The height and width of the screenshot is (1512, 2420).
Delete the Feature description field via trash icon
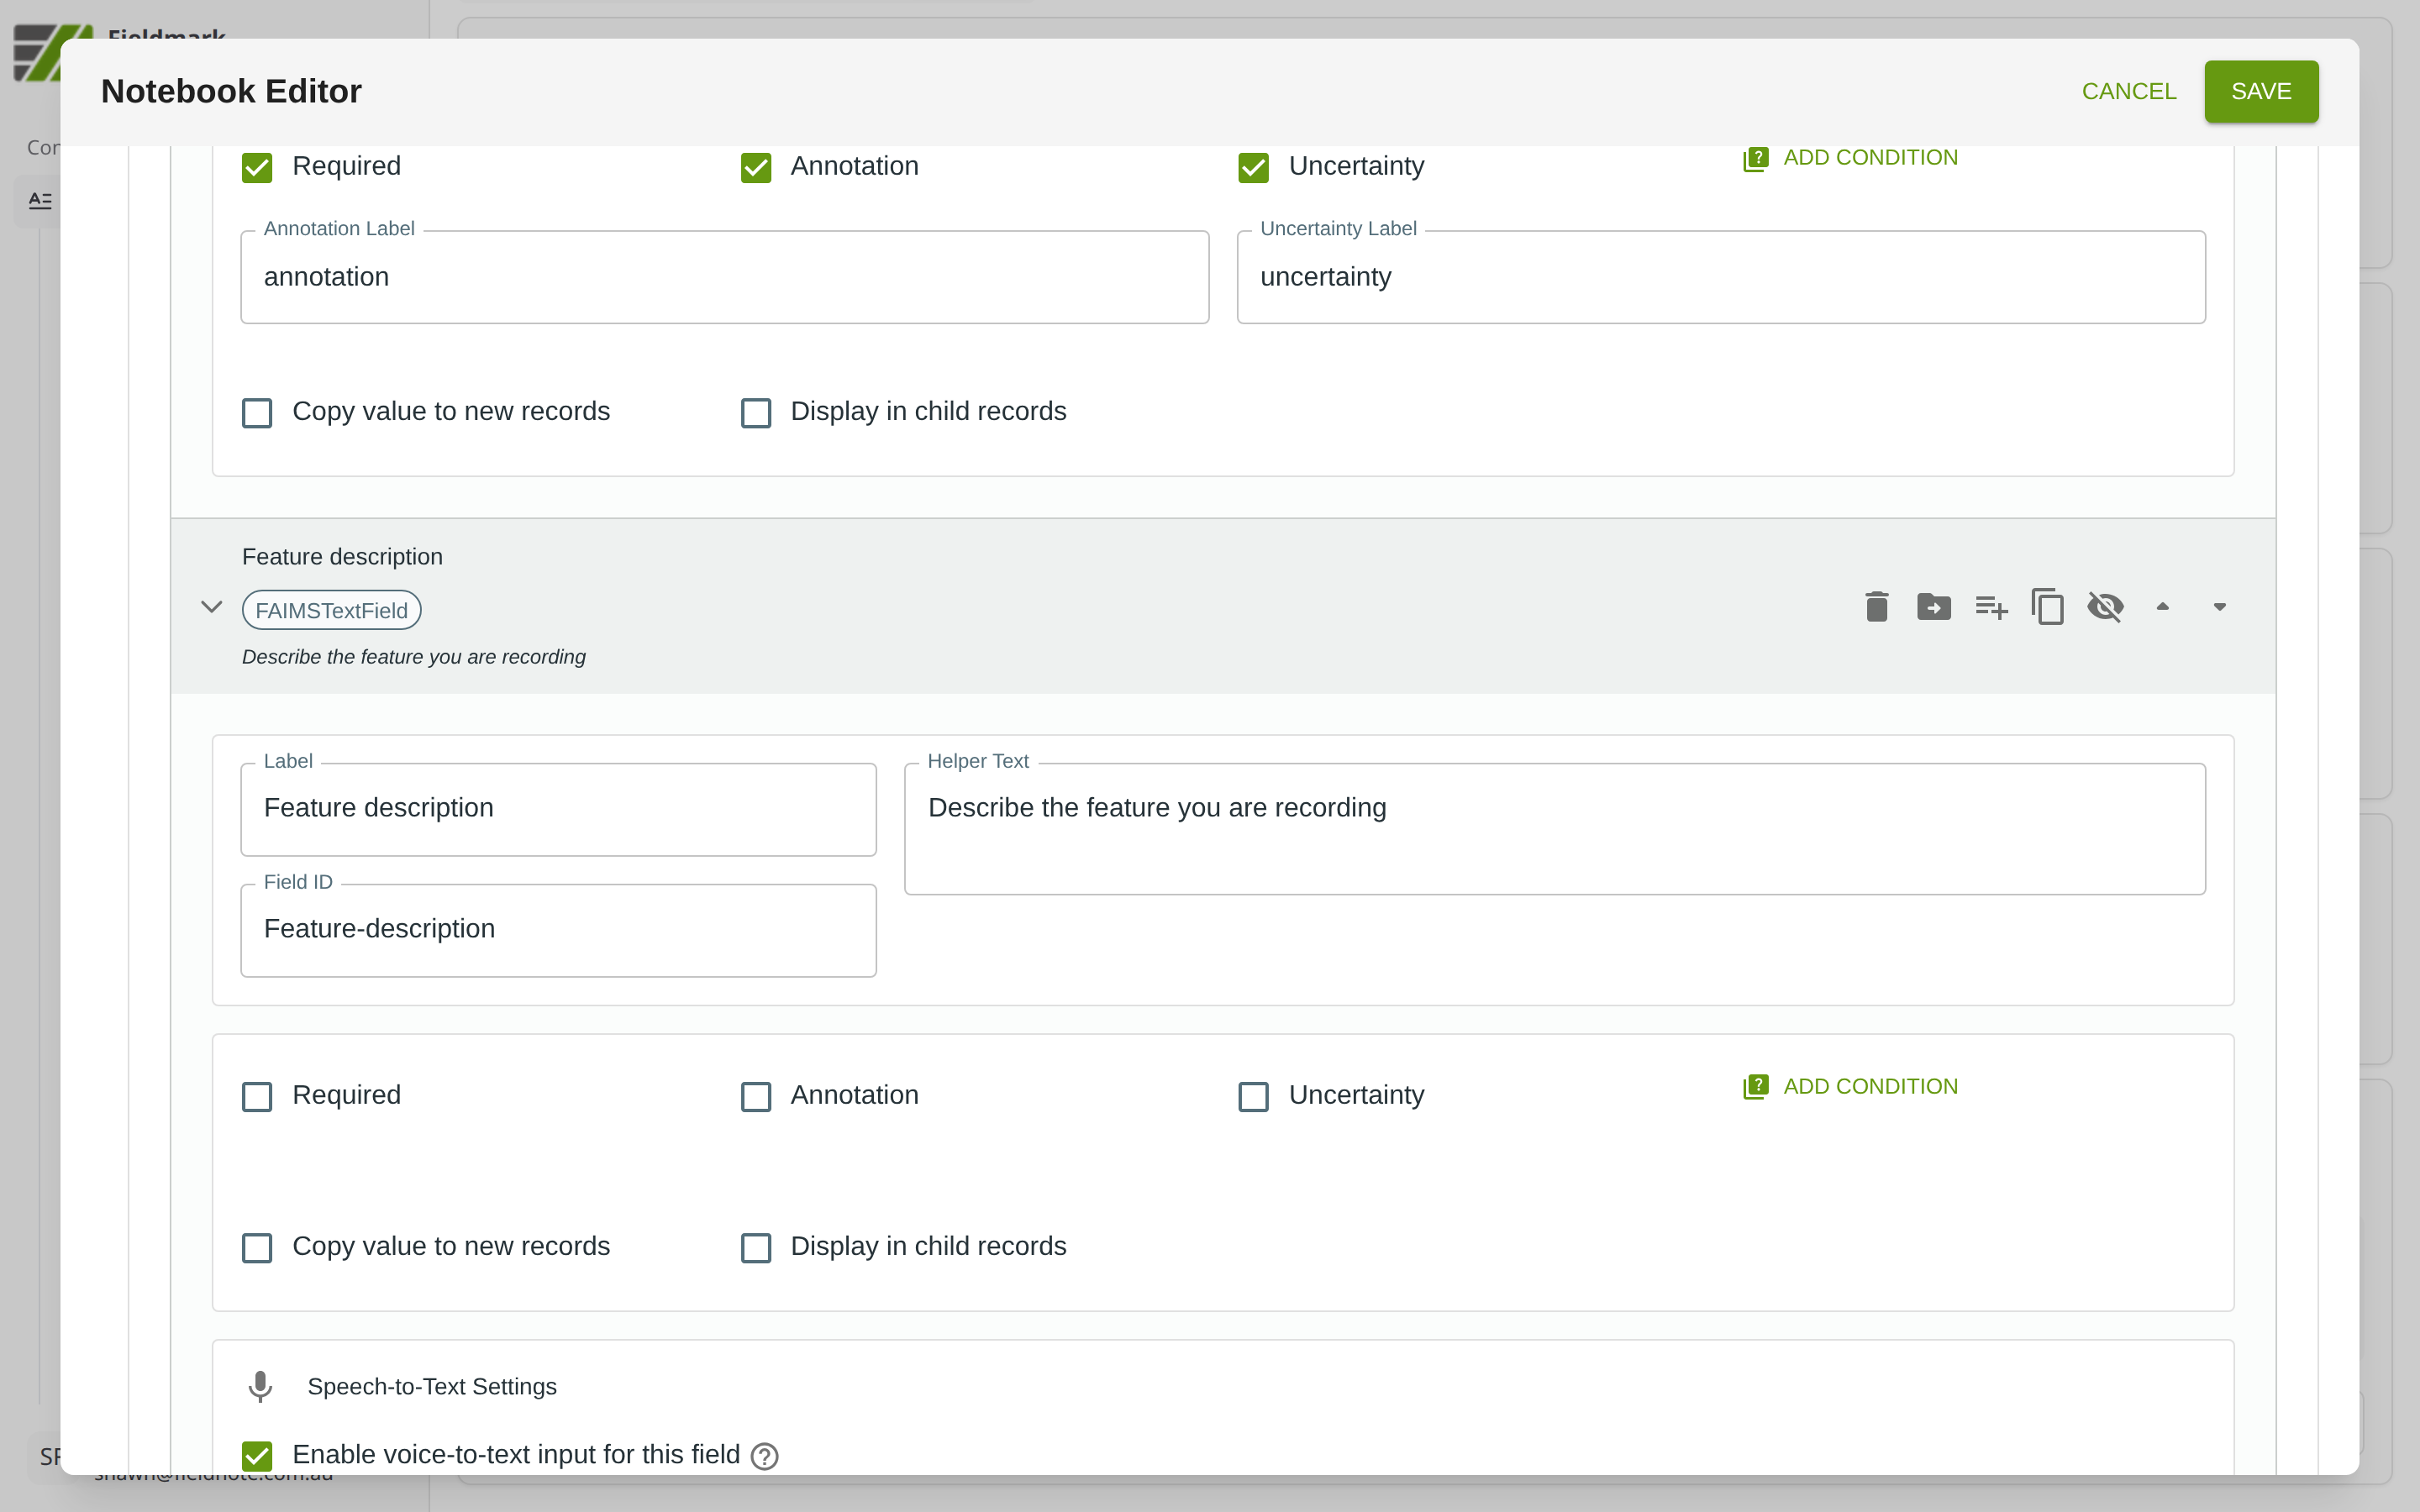click(x=1876, y=607)
